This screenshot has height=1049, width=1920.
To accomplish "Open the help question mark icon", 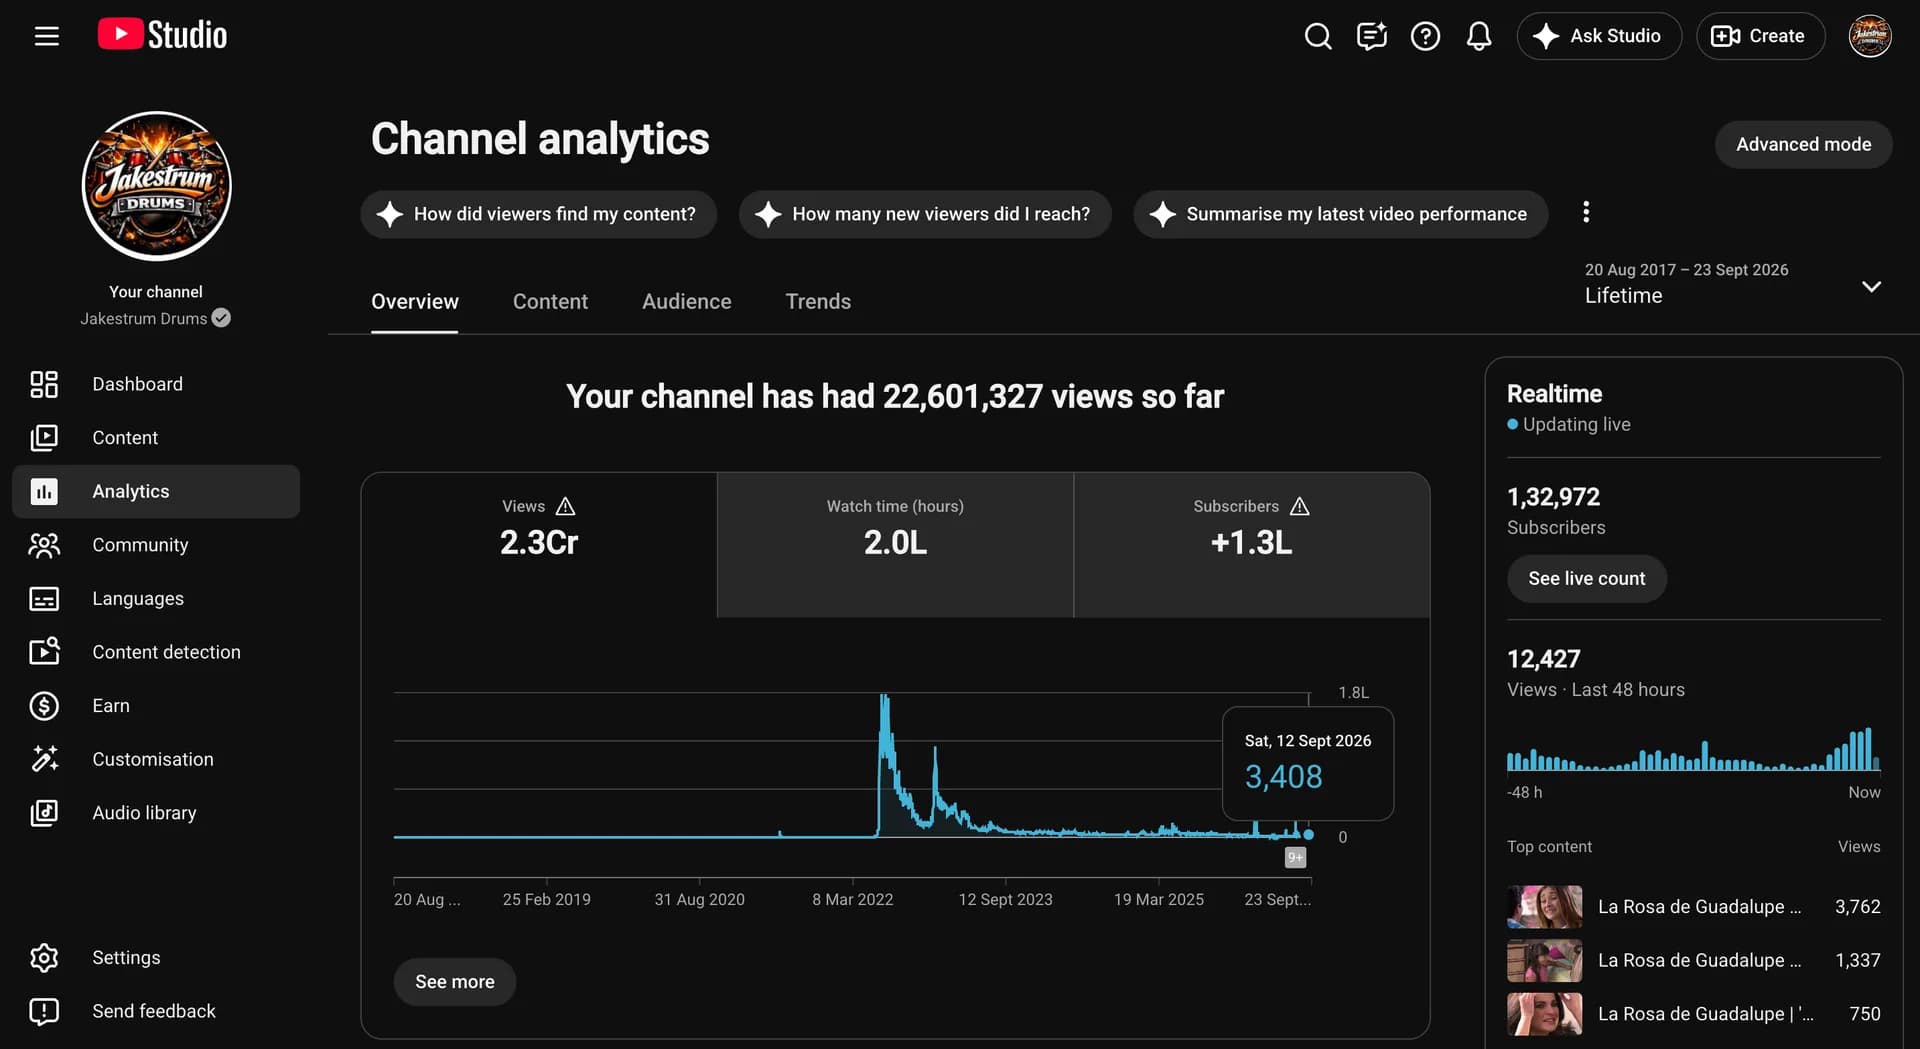I will (1425, 36).
